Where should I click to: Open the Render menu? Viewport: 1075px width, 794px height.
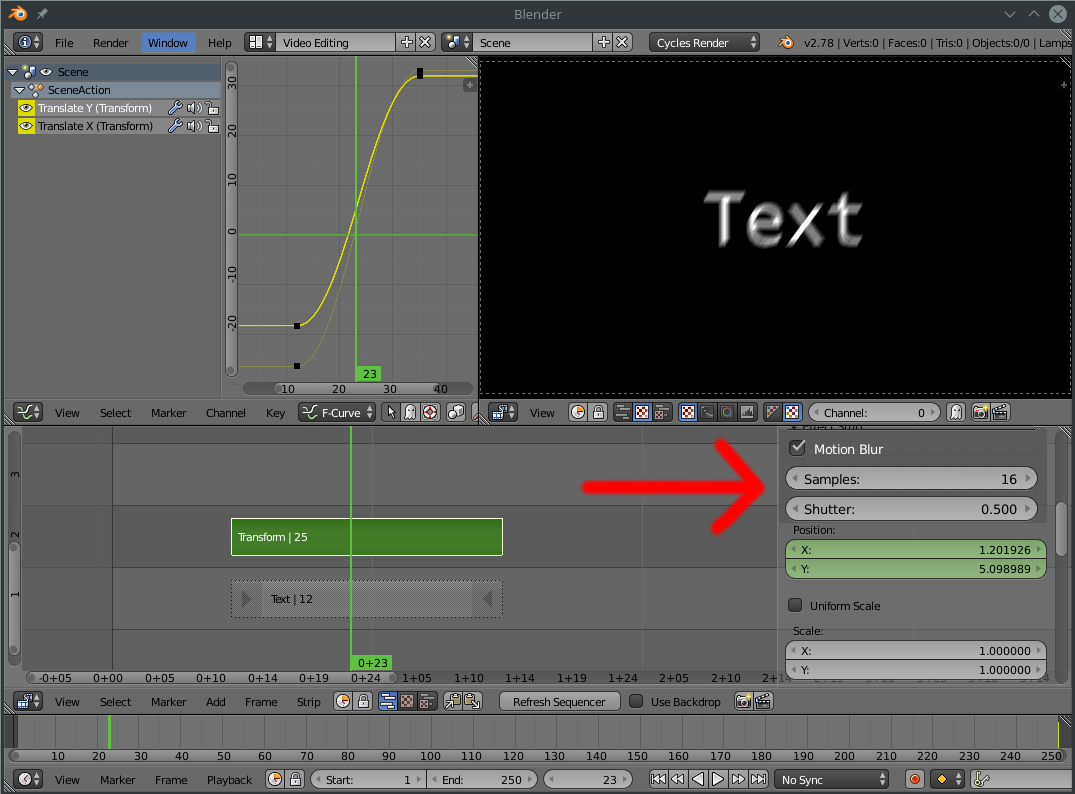click(110, 43)
